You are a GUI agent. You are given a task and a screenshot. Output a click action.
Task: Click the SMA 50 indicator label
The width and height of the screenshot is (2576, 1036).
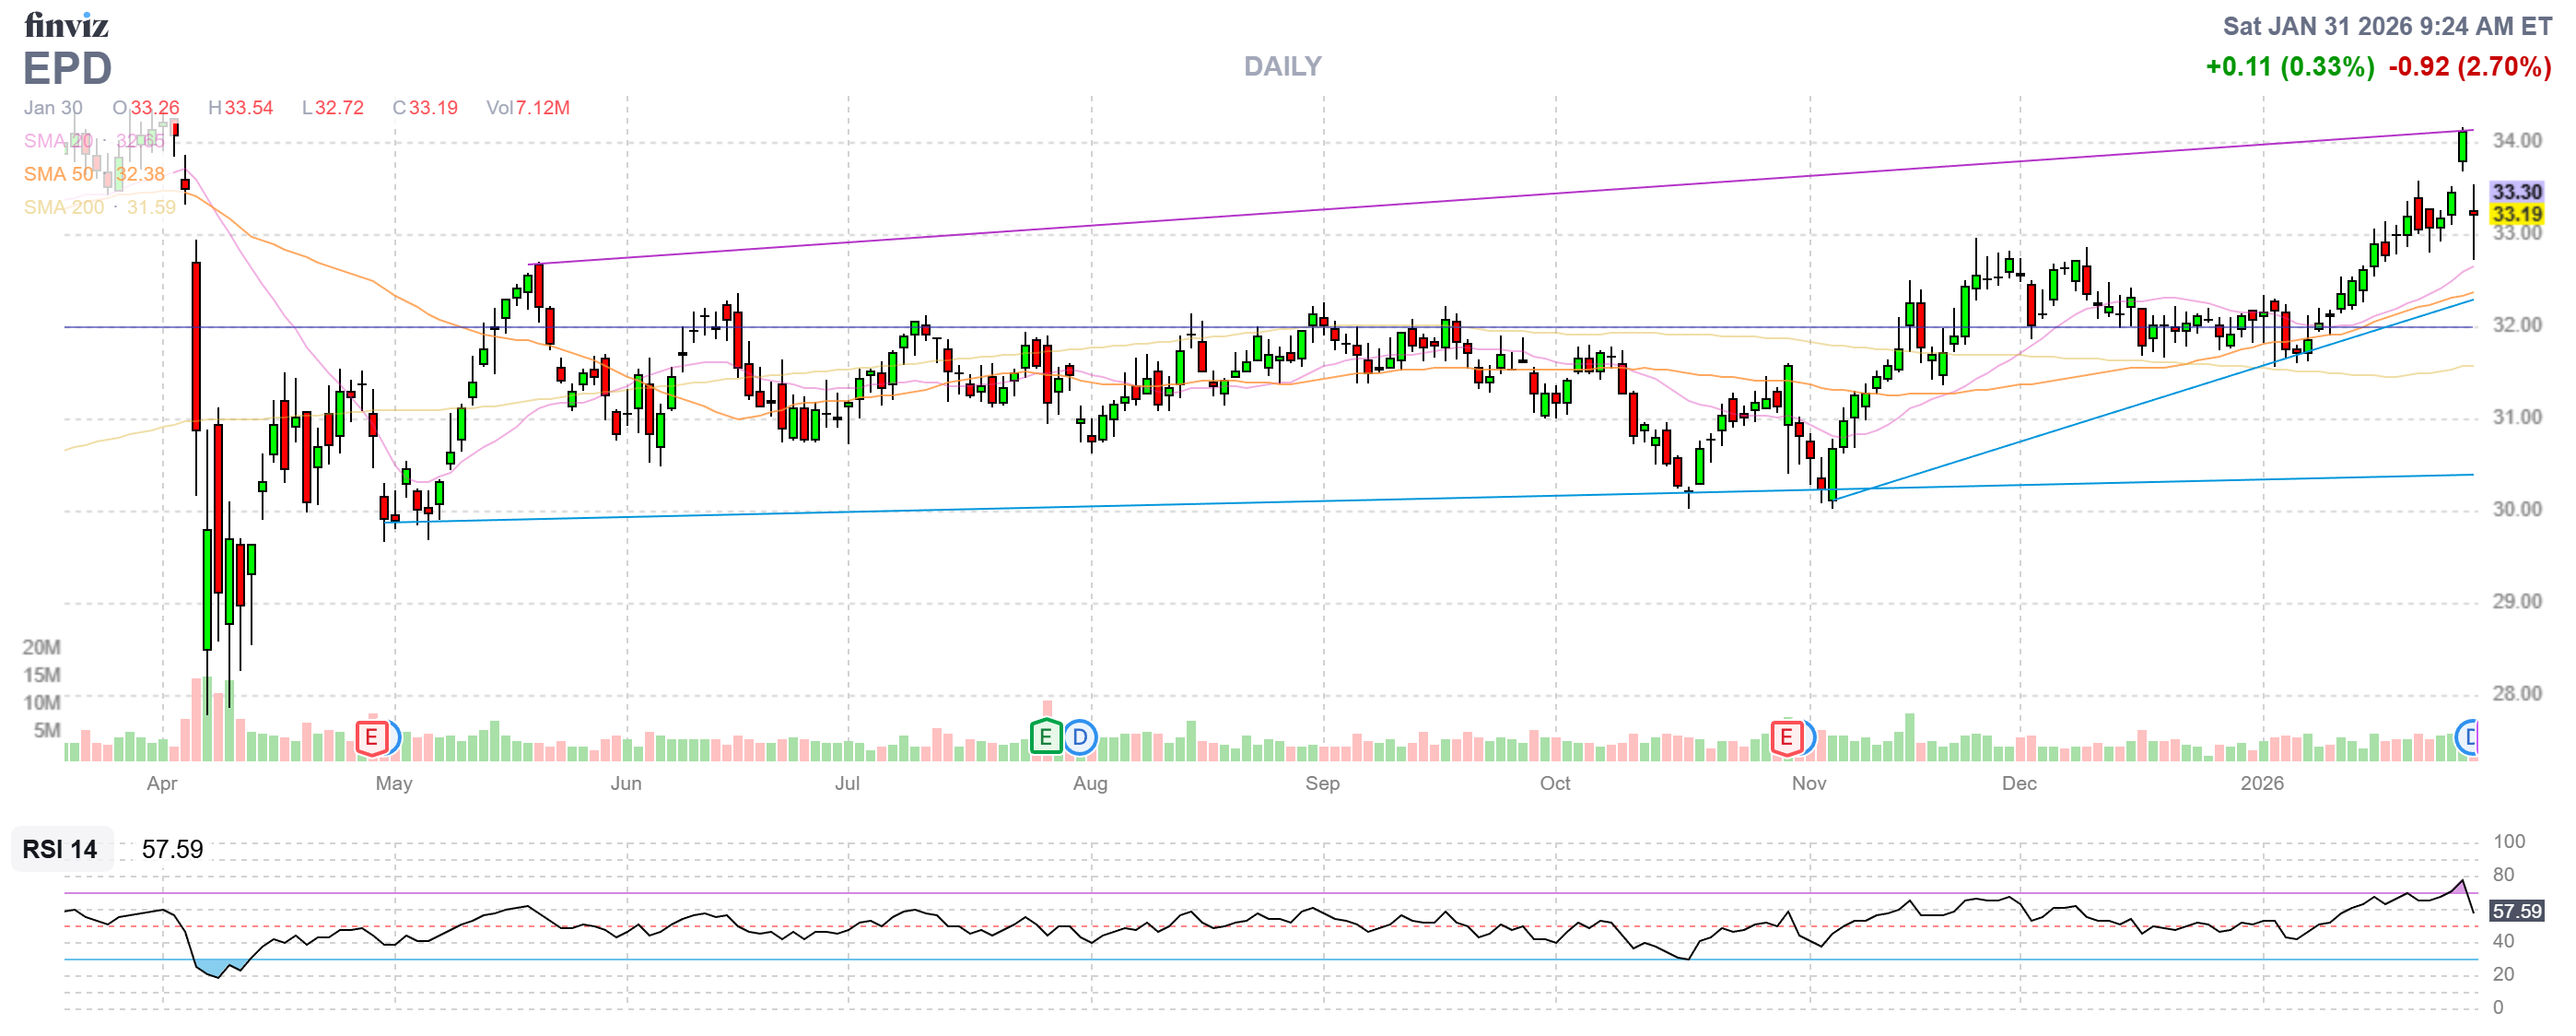point(58,174)
